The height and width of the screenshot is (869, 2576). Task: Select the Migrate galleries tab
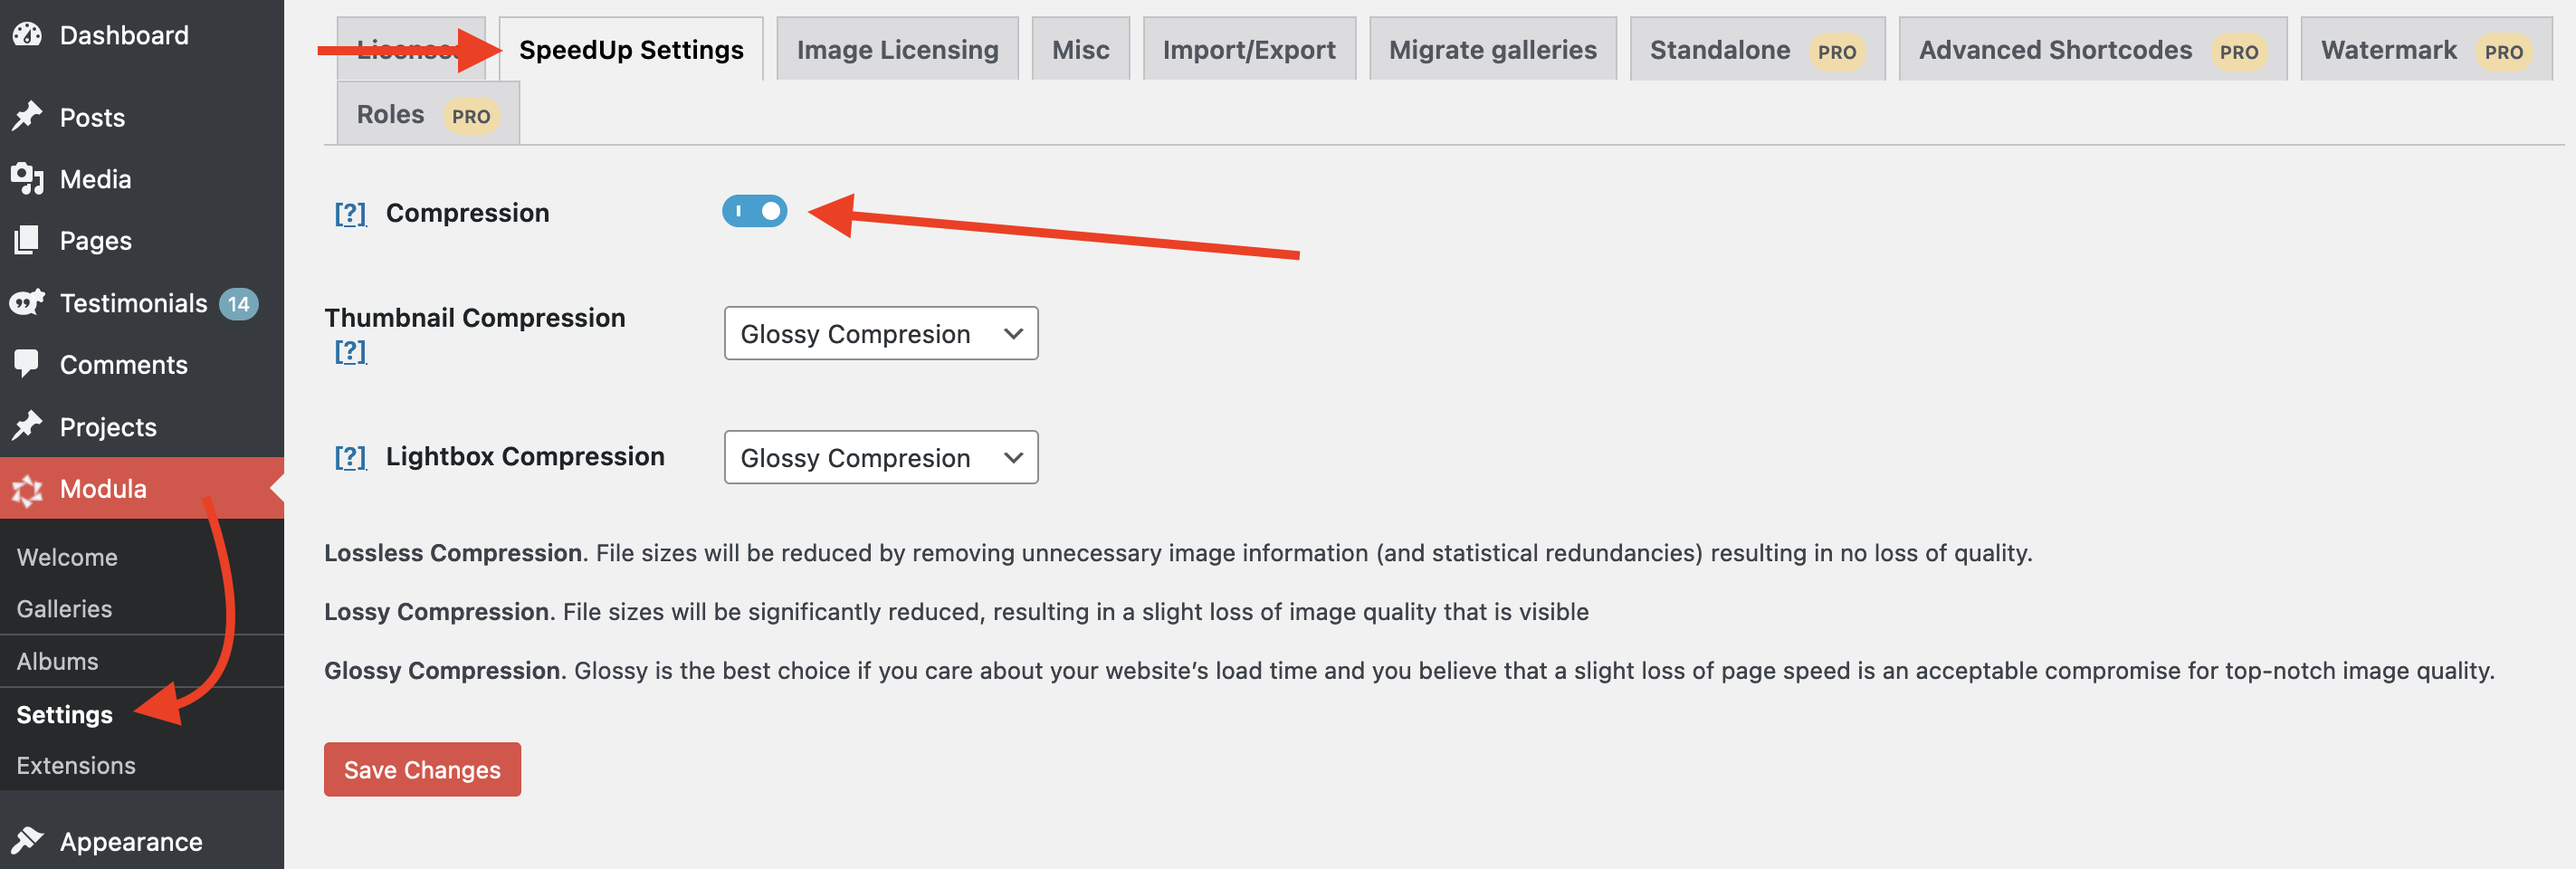pyautogui.click(x=1492, y=50)
